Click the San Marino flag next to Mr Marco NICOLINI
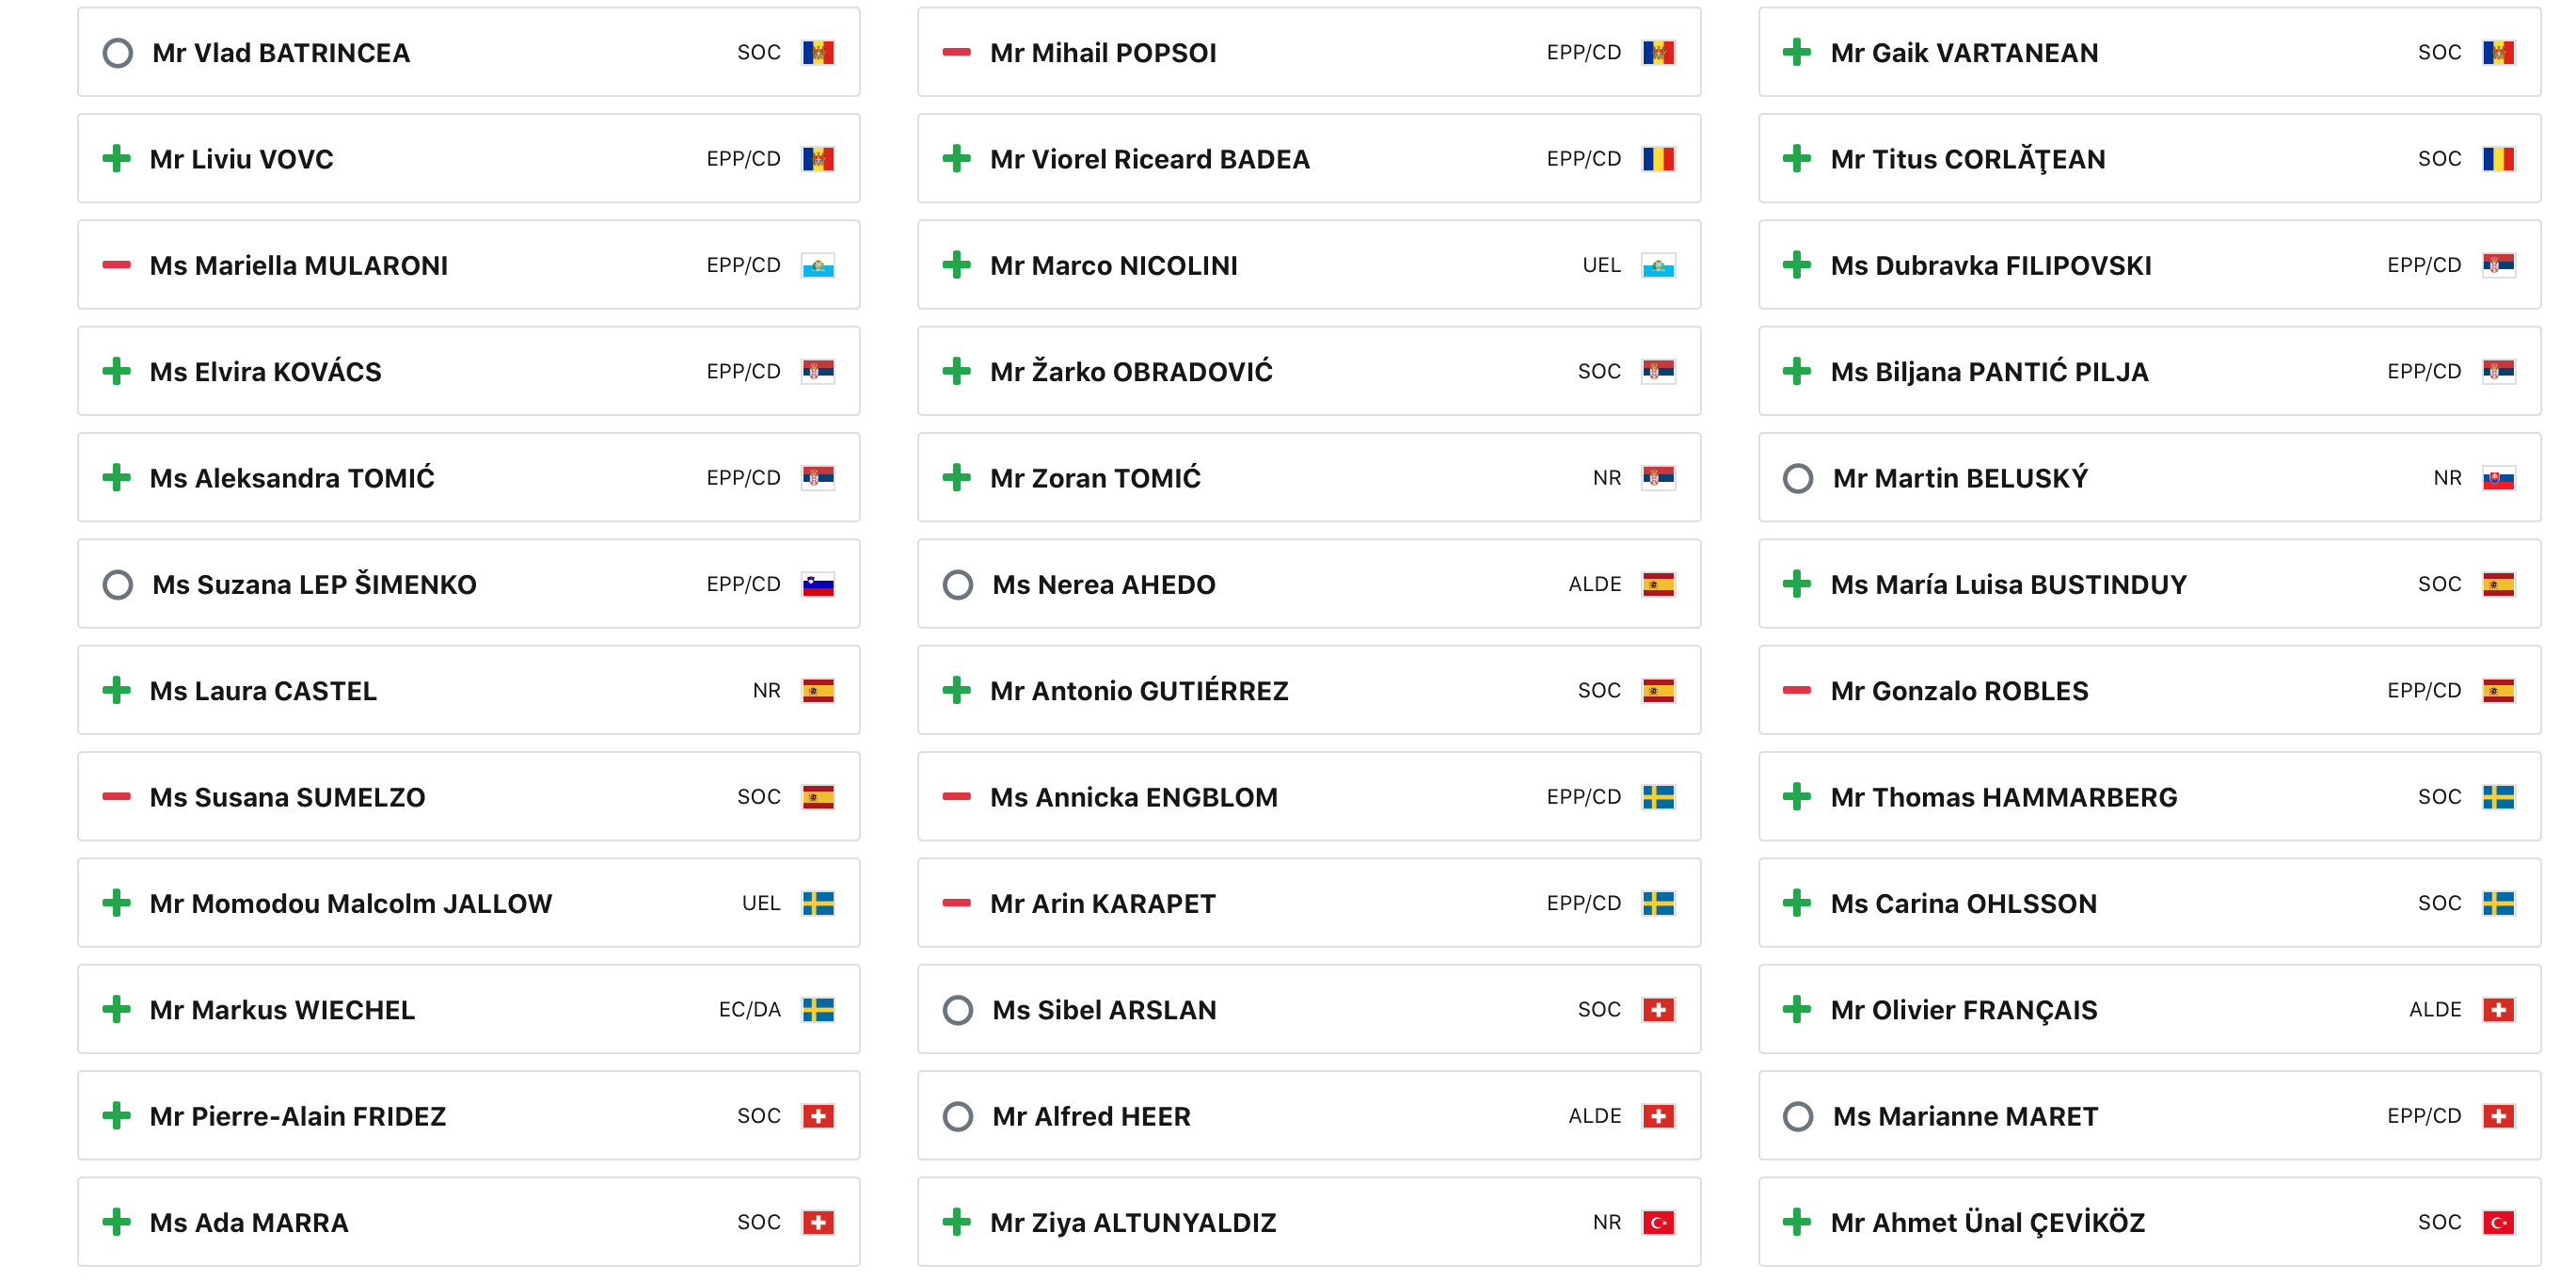Screen dimensions: 2576x1280 pyautogui.click(x=1658, y=265)
